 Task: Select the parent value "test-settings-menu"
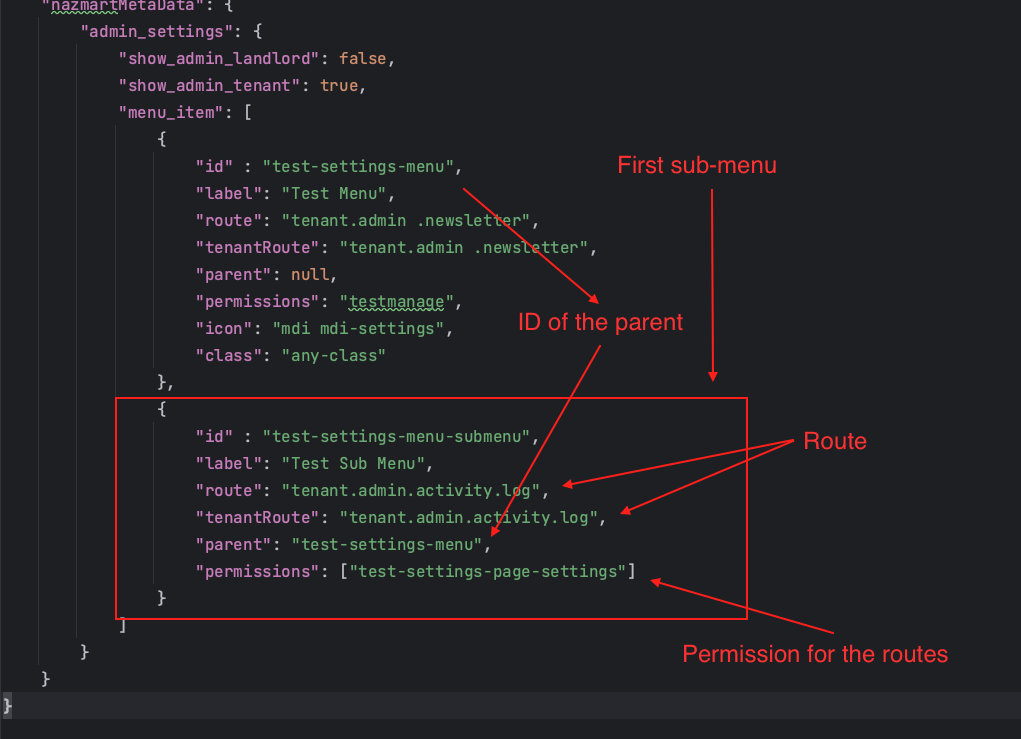pos(386,545)
